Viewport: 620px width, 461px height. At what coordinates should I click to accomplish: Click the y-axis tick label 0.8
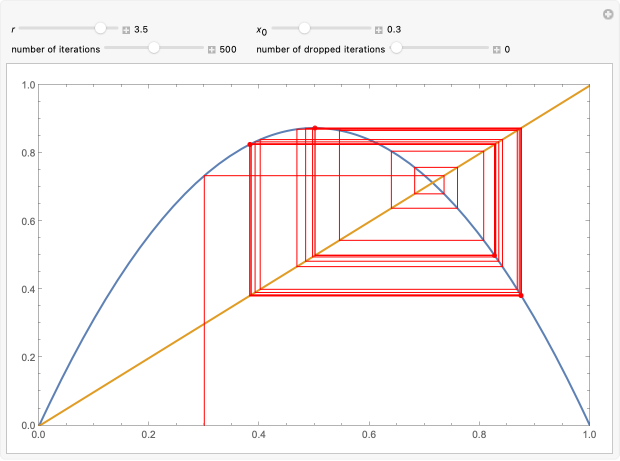[x=26, y=153]
